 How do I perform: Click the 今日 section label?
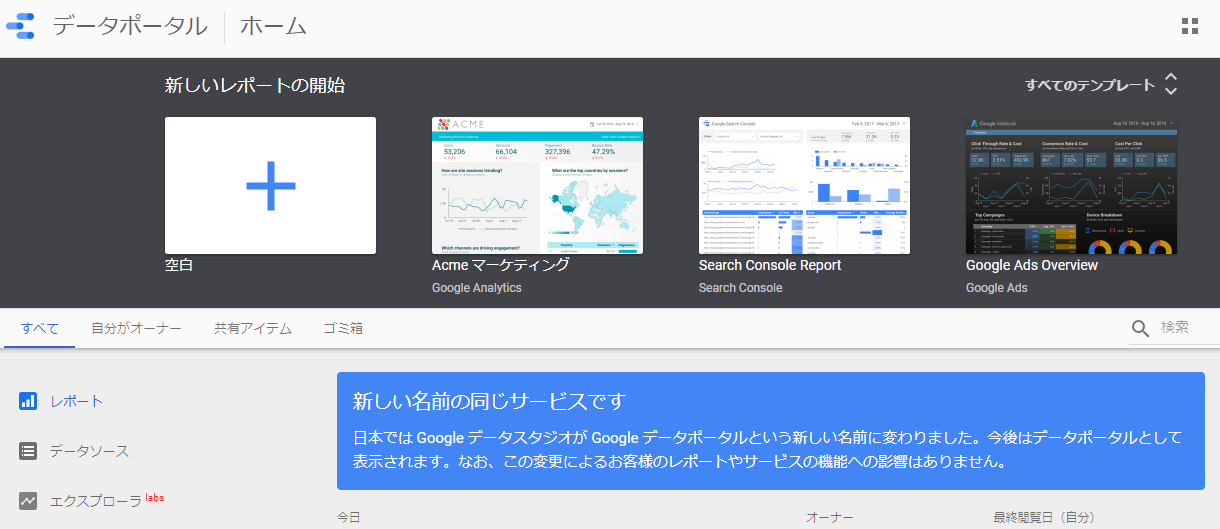tap(349, 517)
